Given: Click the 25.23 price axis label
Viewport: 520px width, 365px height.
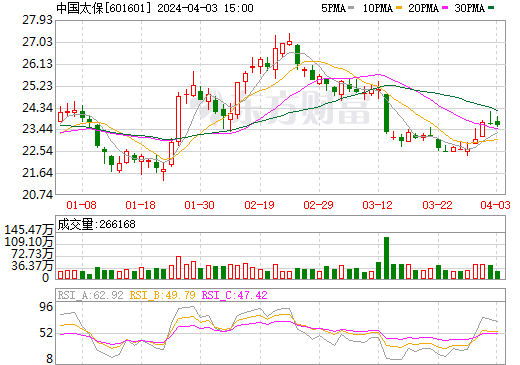Looking at the screenshot, I should point(37,86).
